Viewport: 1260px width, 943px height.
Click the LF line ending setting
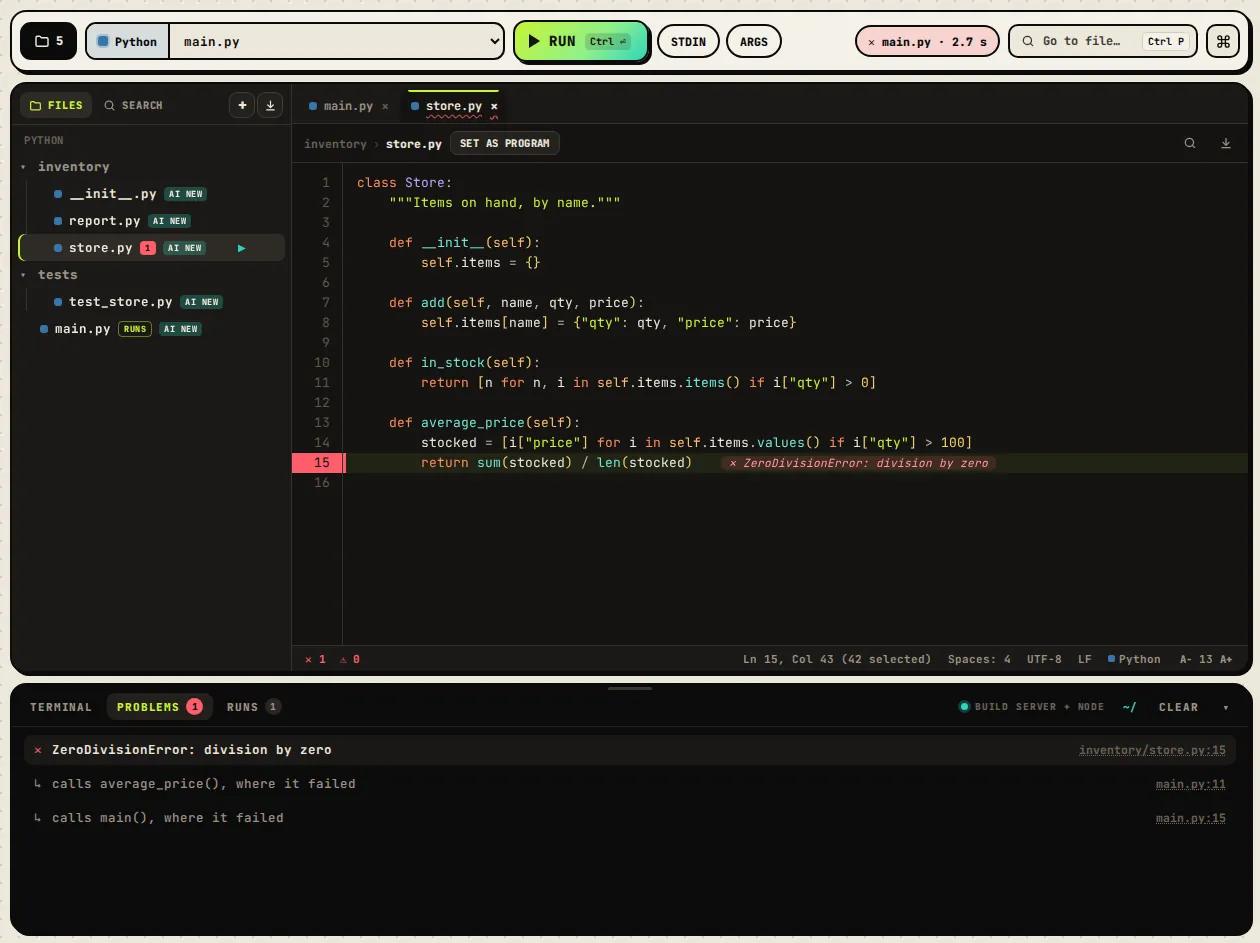1085,659
